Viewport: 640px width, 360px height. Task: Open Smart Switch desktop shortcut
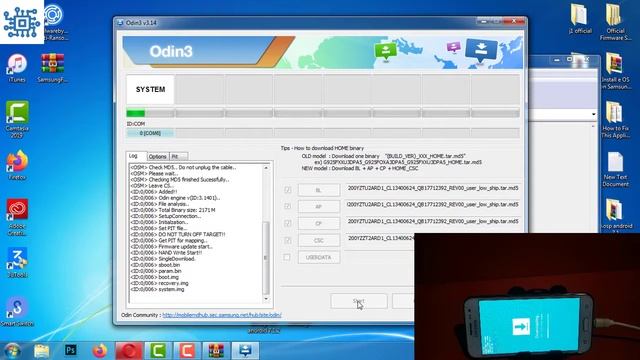tap(17, 312)
